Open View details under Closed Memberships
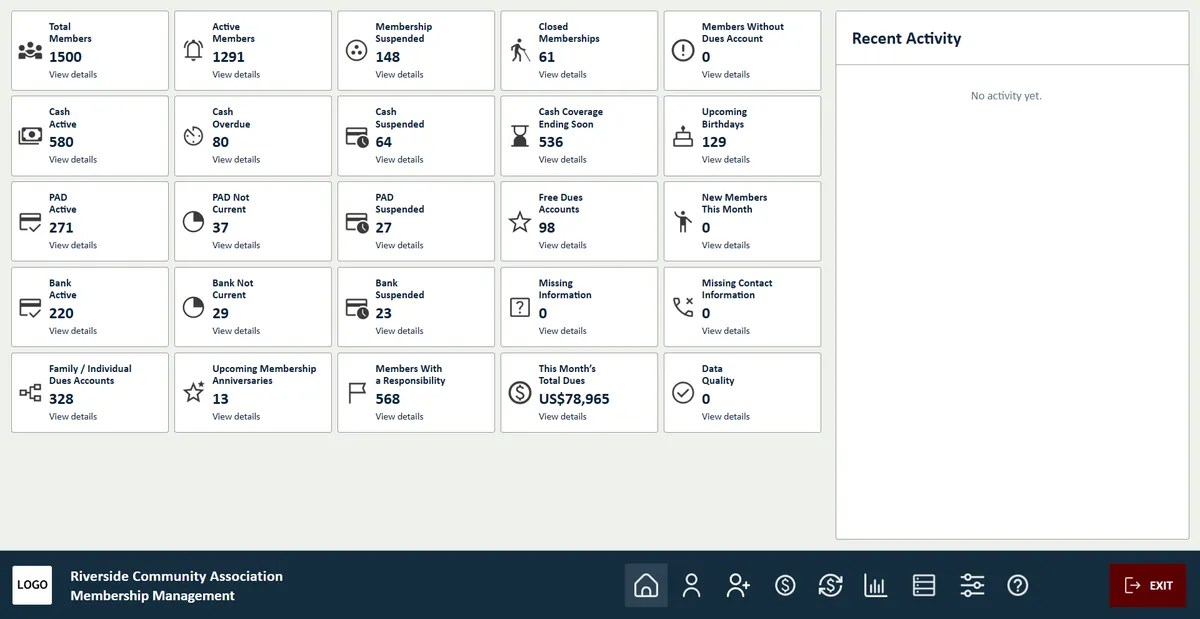The height and width of the screenshot is (619, 1200). click(x=562, y=74)
